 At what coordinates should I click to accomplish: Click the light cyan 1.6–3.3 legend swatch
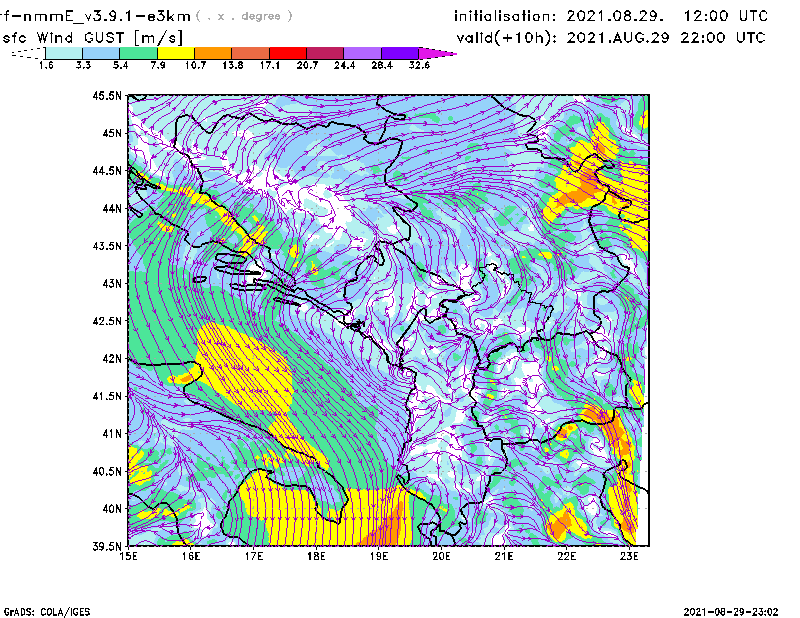(x=64, y=53)
